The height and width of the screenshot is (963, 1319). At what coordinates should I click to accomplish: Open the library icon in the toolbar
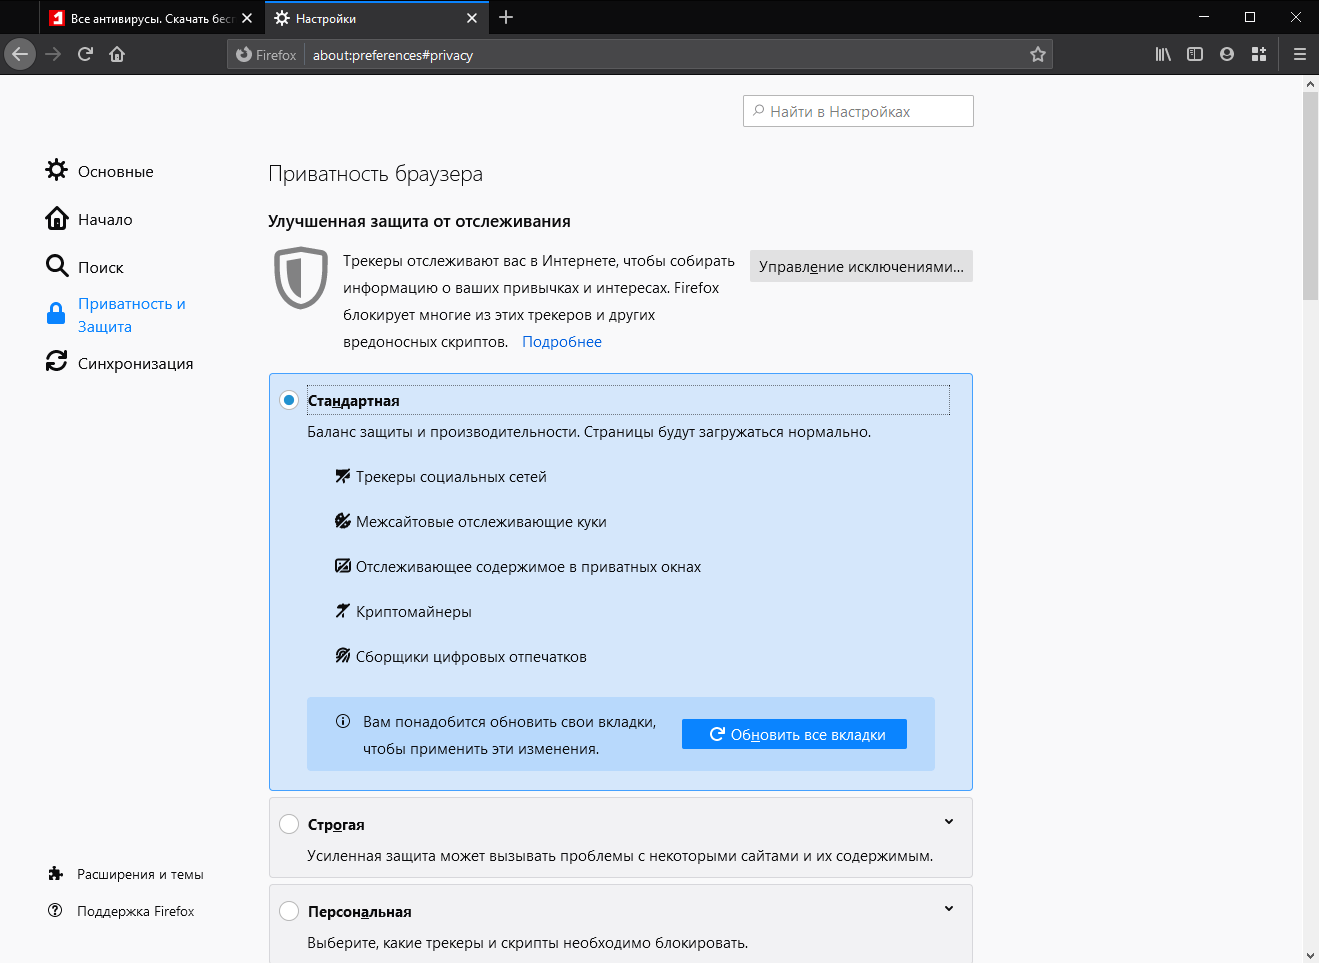1162,54
